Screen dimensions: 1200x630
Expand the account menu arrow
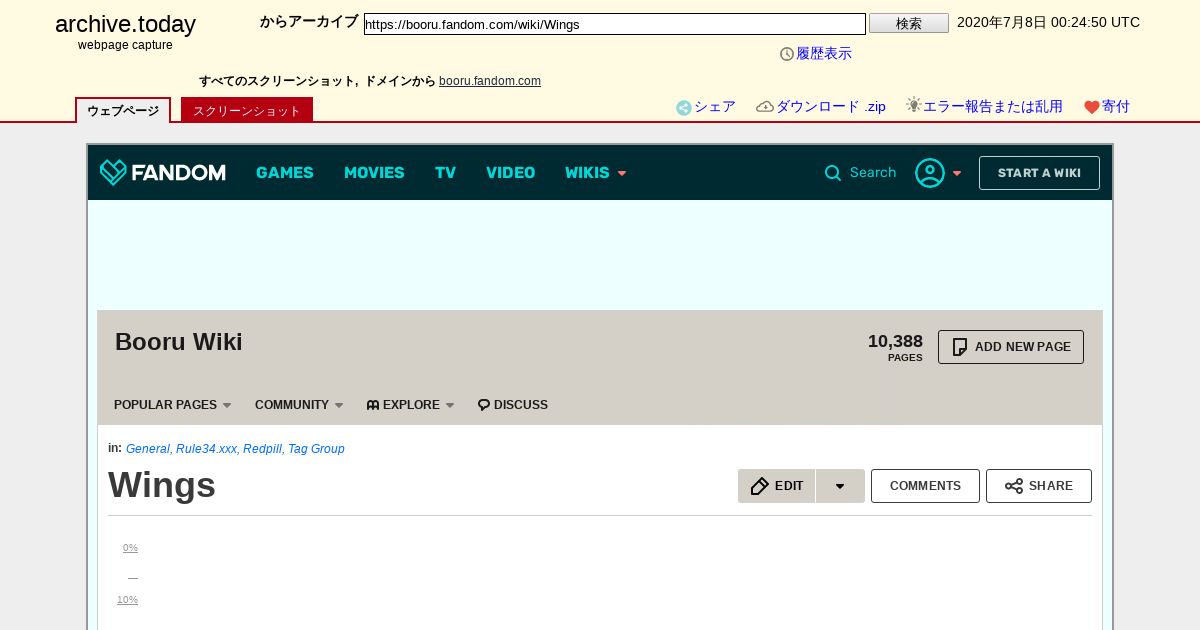pos(957,174)
